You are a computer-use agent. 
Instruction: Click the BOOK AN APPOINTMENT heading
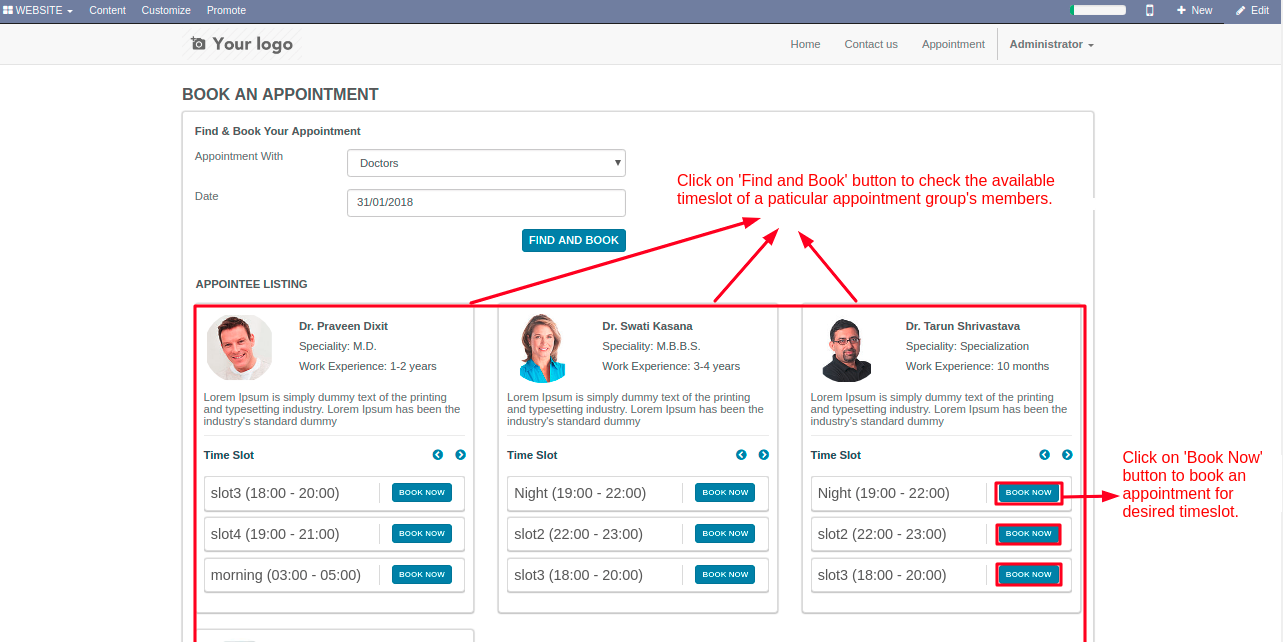tap(280, 94)
